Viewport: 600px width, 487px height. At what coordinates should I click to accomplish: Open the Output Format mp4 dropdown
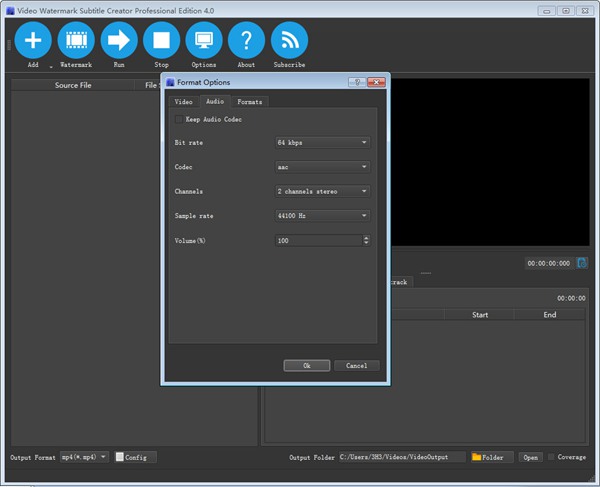pos(84,457)
